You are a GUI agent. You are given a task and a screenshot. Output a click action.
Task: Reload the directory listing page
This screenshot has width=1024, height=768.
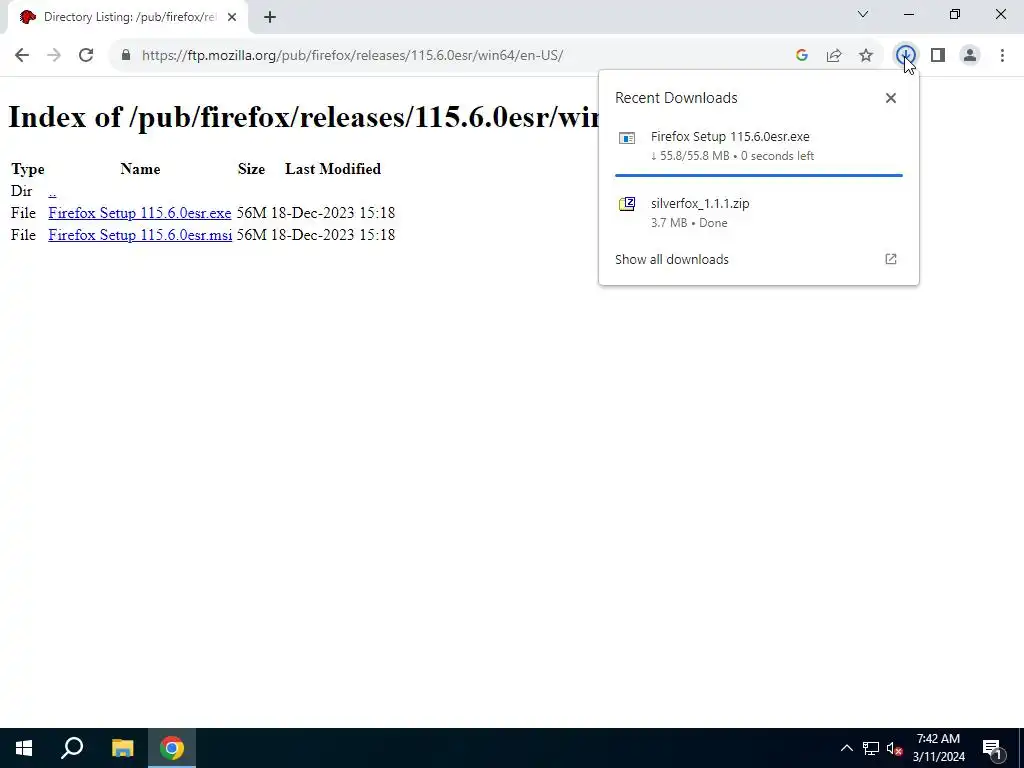point(86,56)
